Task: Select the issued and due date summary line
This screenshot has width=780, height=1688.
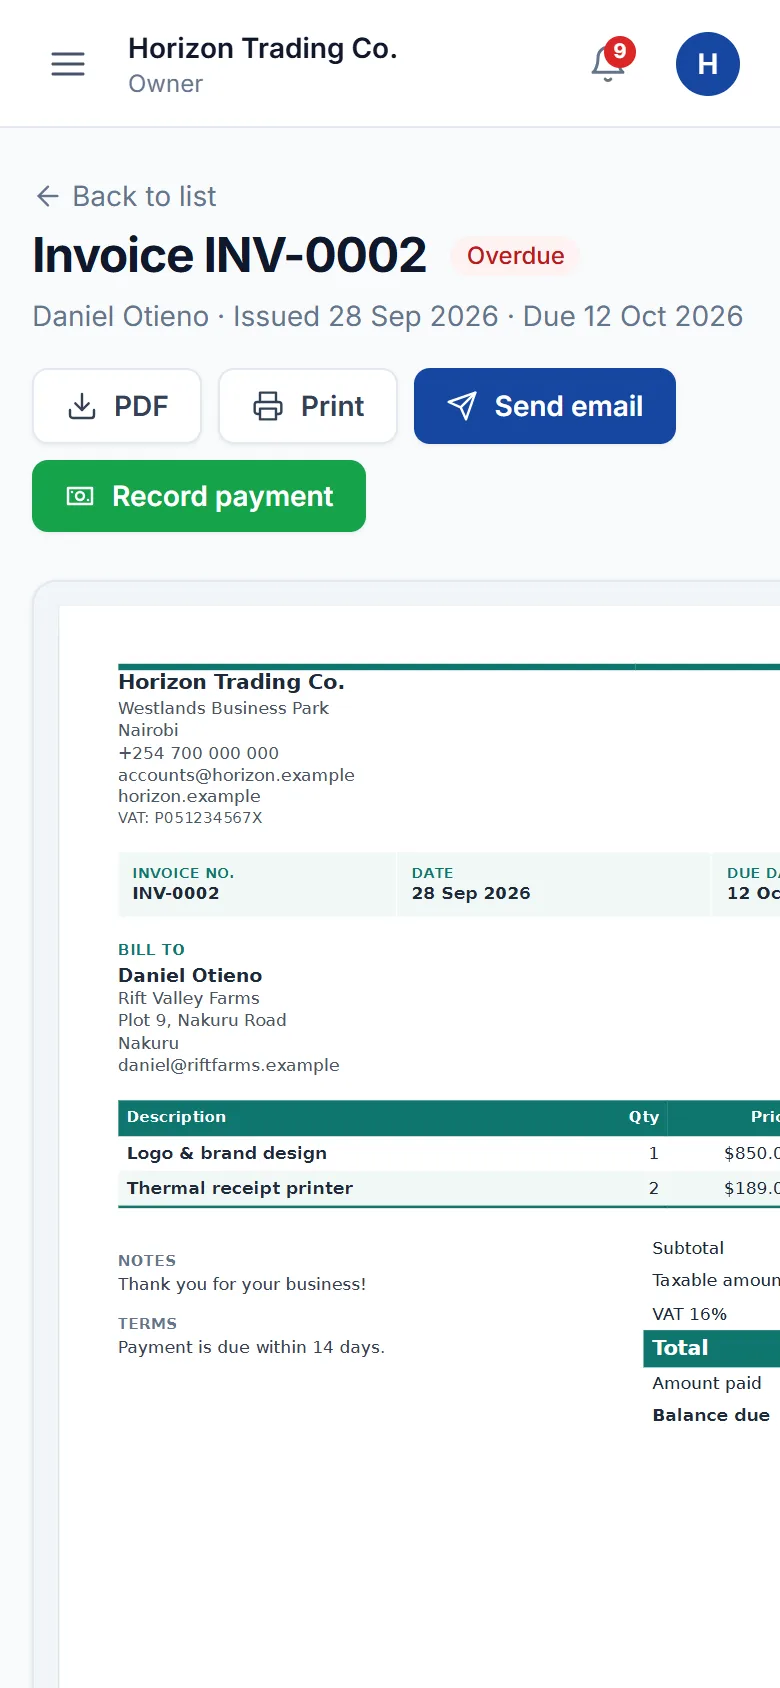Action: point(388,316)
